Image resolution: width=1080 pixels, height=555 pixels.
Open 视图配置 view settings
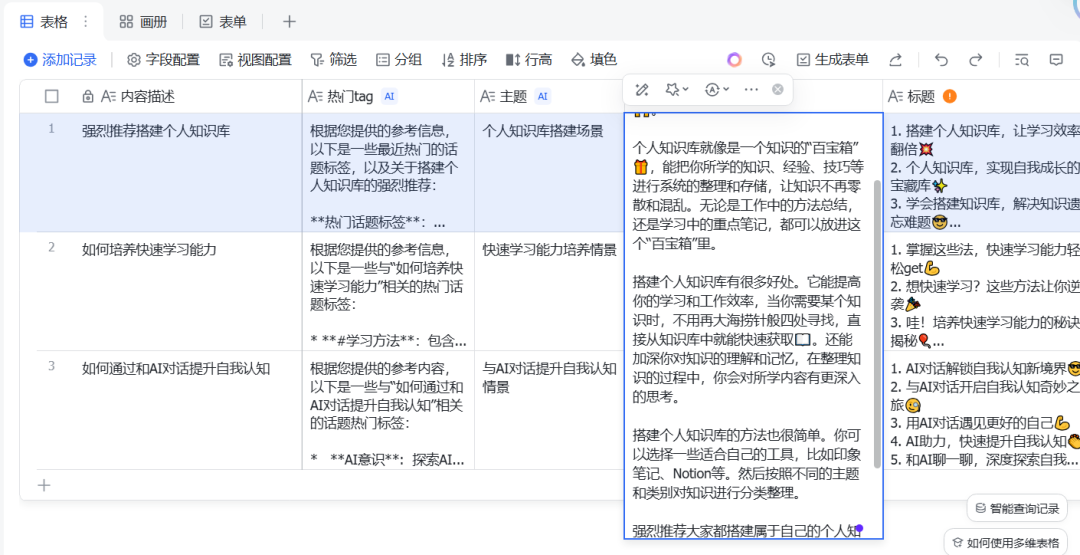[255, 60]
